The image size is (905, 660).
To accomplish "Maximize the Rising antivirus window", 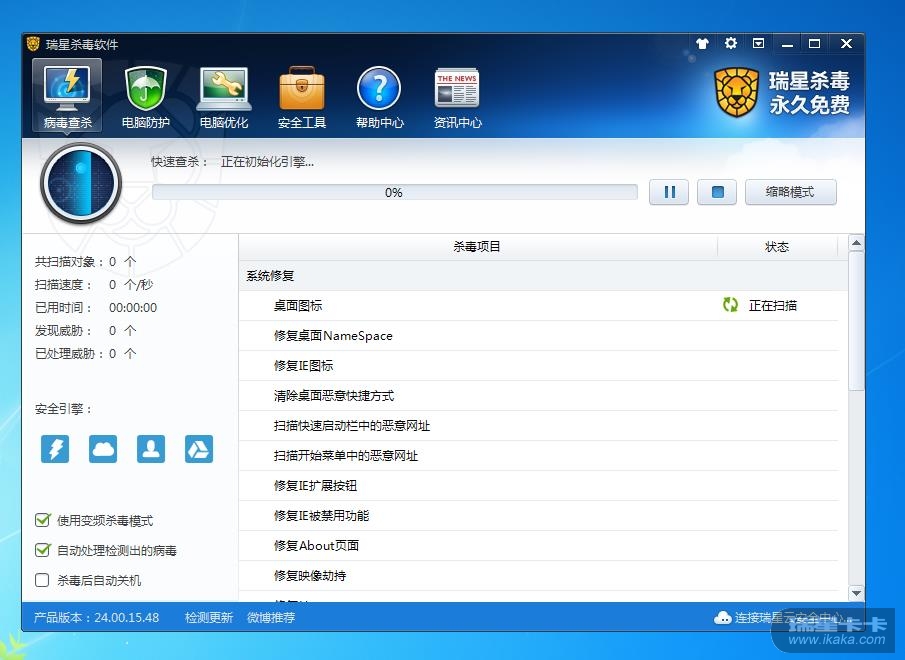I will point(814,44).
